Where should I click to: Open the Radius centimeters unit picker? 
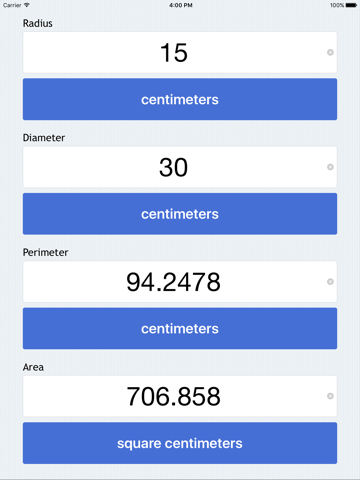click(180, 99)
